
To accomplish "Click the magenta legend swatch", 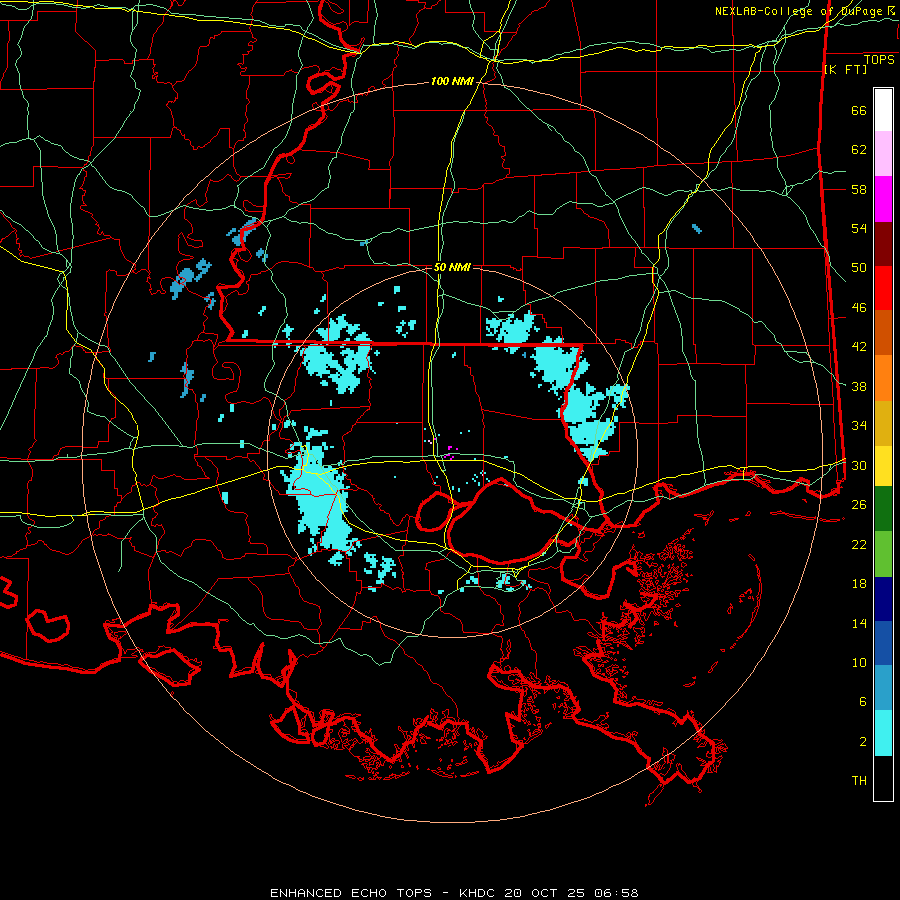I will tap(883, 199).
